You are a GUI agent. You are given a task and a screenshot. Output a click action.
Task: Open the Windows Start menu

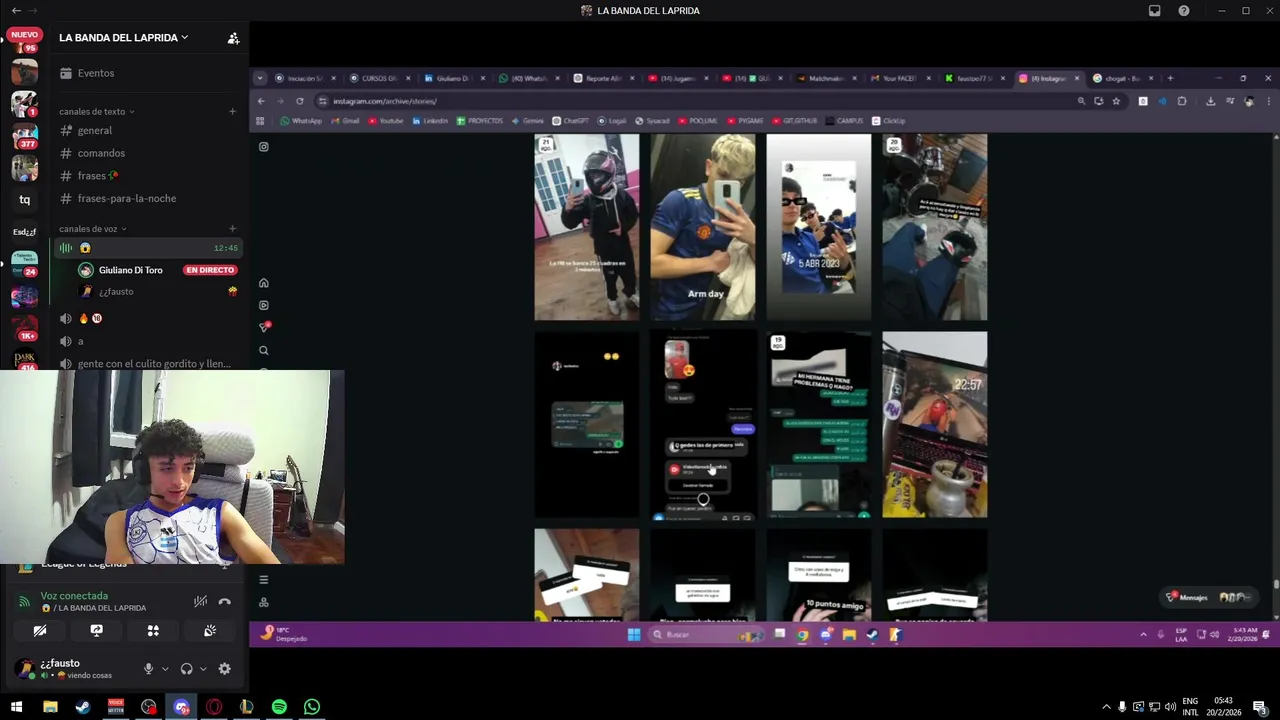pos(16,707)
